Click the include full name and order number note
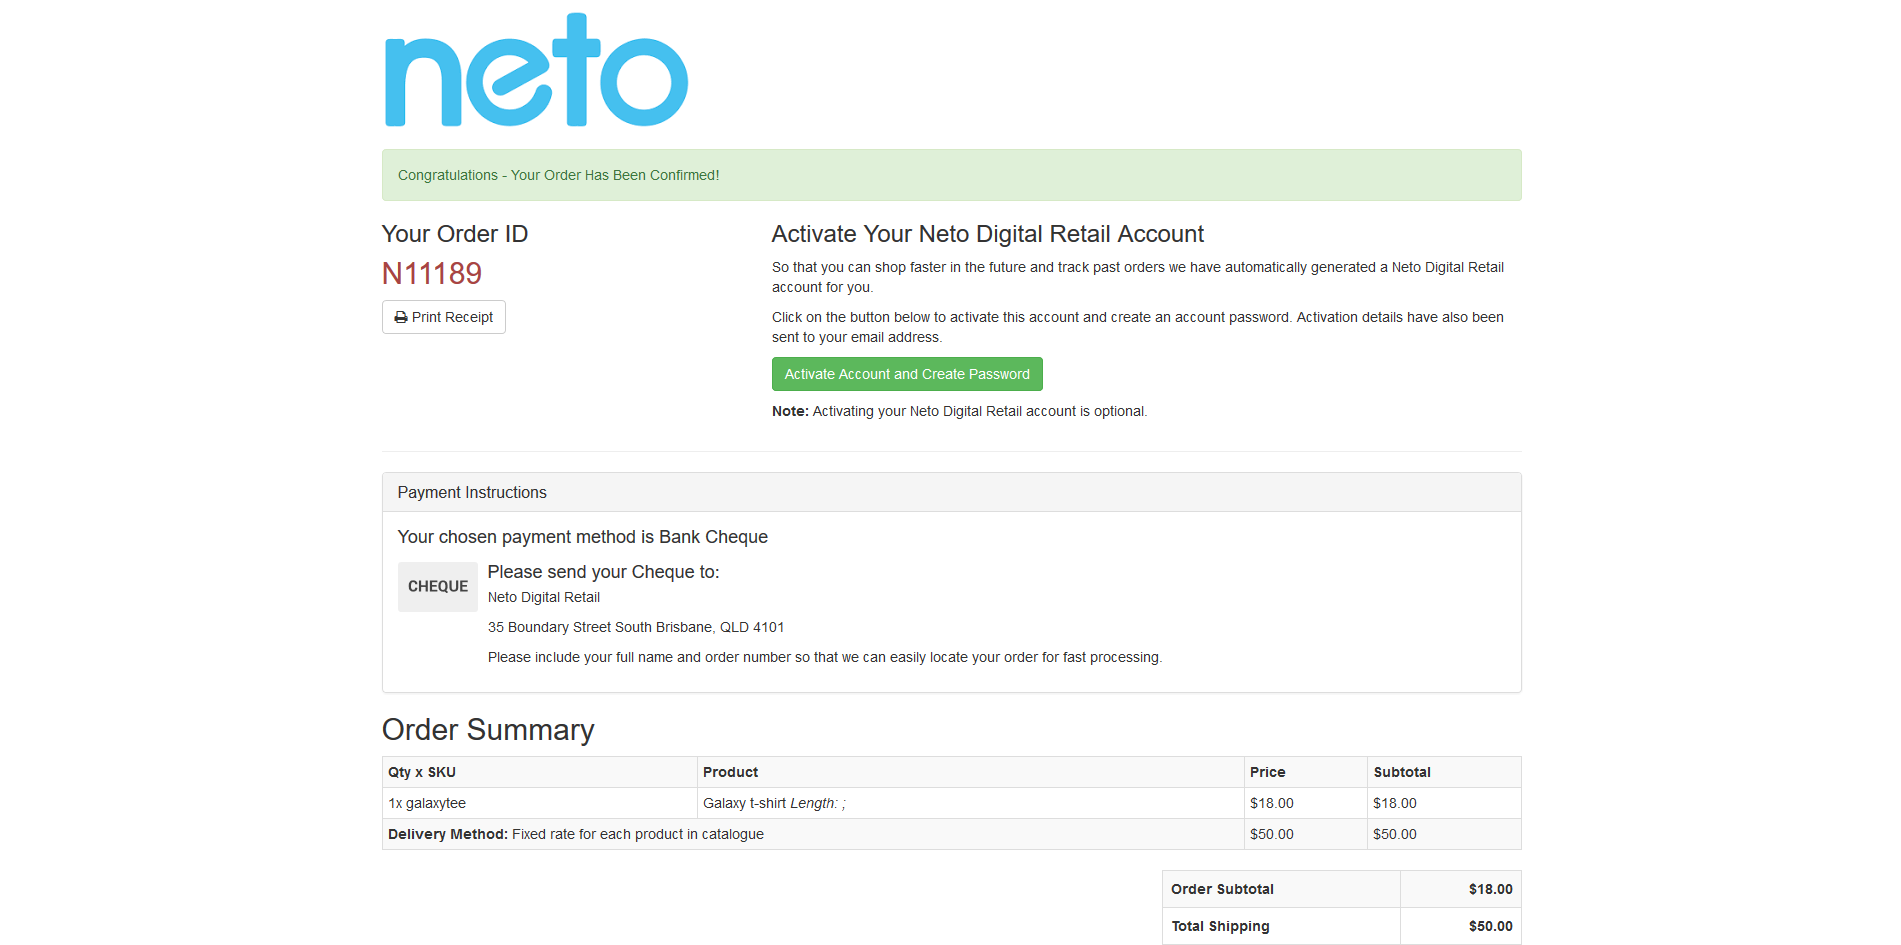 pyautogui.click(x=825, y=657)
